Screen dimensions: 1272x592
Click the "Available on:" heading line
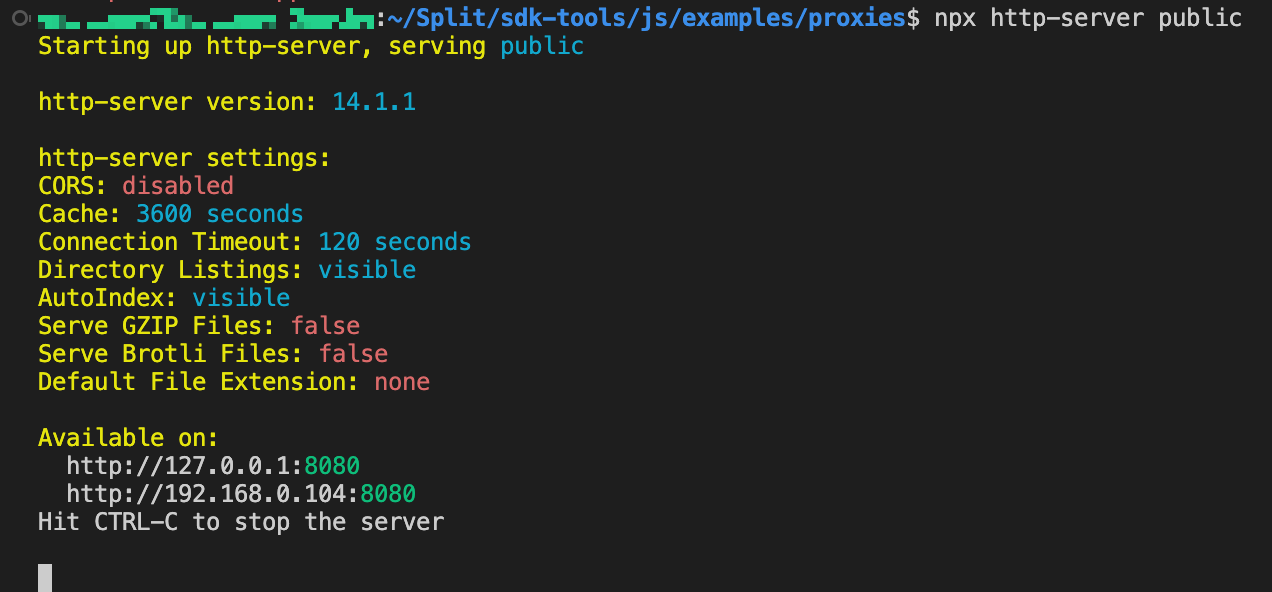pos(128,438)
